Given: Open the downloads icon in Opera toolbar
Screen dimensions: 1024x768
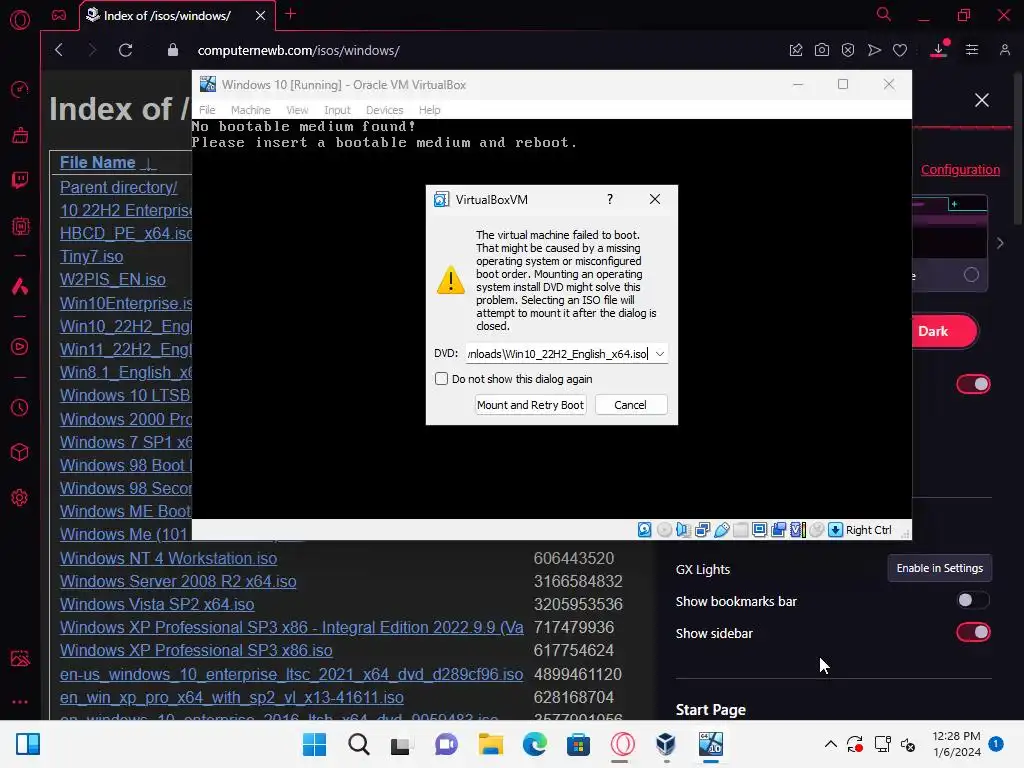Looking at the screenshot, I should click(938, 50).
